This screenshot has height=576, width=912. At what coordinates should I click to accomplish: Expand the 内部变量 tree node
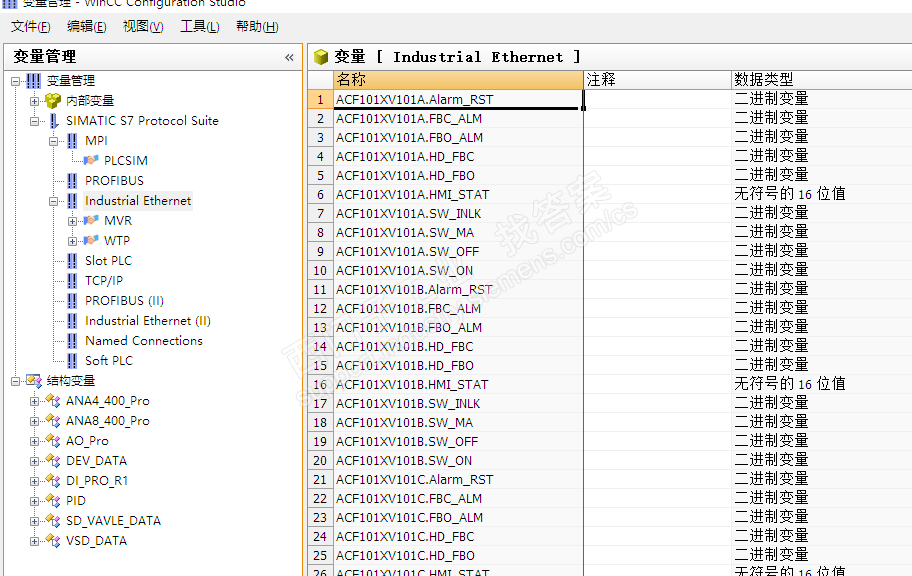[x=34, y=101]
